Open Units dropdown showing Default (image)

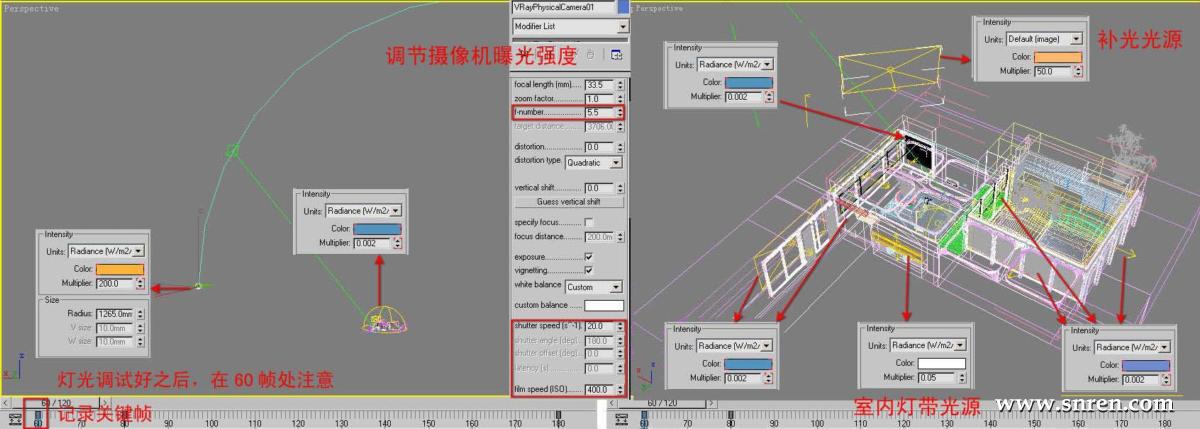[x=1044, y=39]
